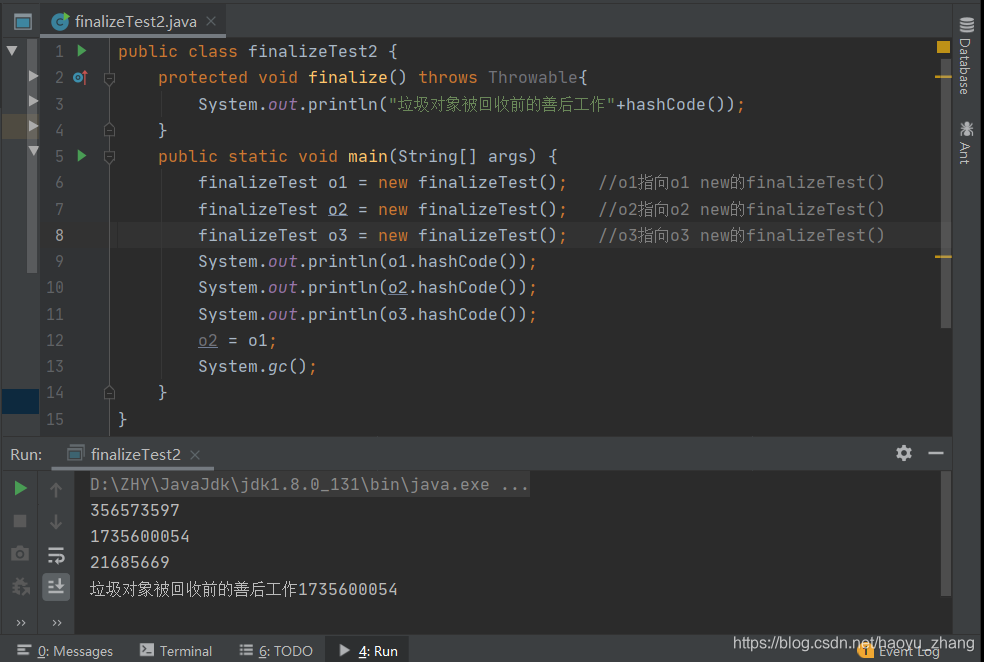984x662 pixels.
Task: Open the Terminal tool window
Action: (x=176, y=651)
